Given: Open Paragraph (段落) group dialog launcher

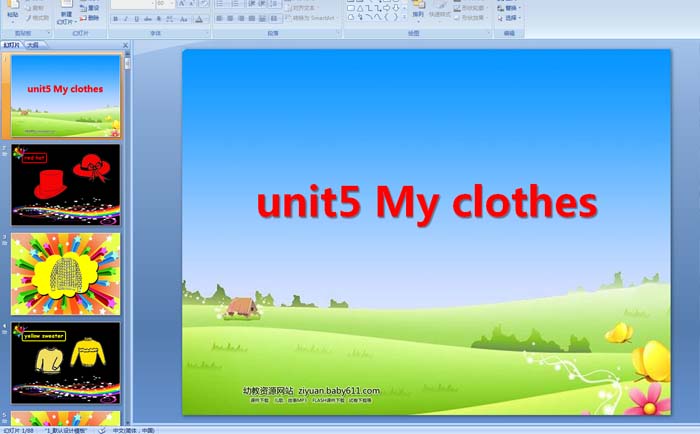Looking at the screenshot, I should click(338, 33).
